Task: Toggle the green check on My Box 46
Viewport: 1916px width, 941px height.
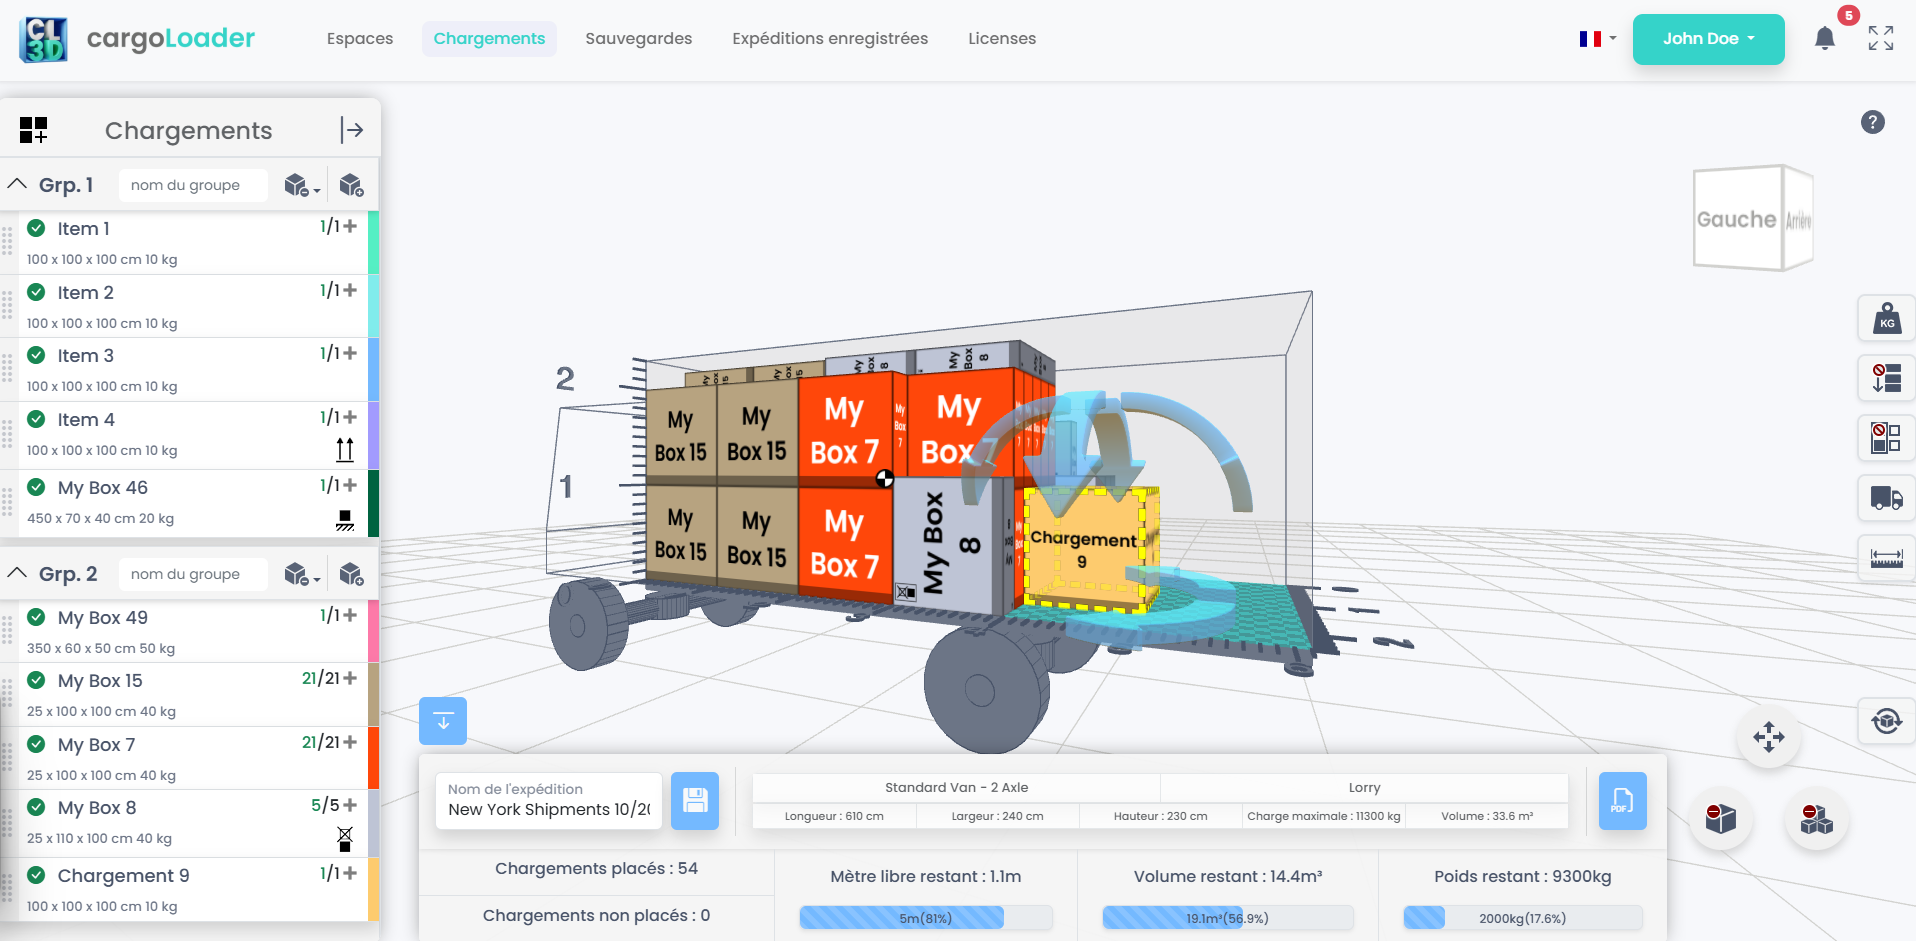Action: 37,487
